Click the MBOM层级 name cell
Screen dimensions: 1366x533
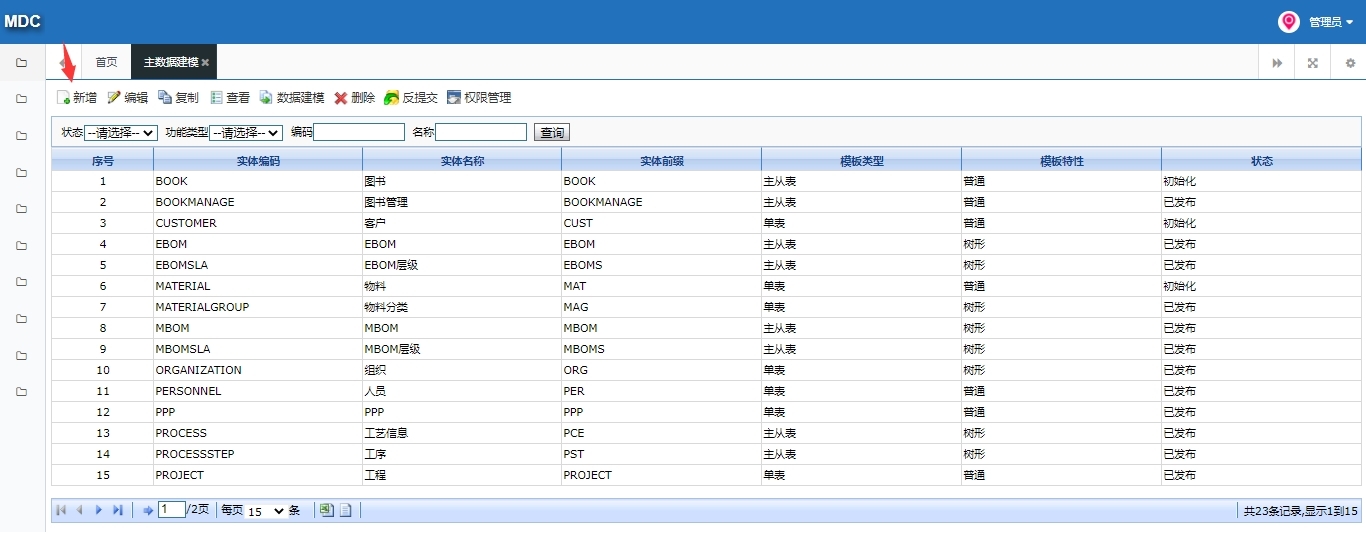[x=462, y=349]
